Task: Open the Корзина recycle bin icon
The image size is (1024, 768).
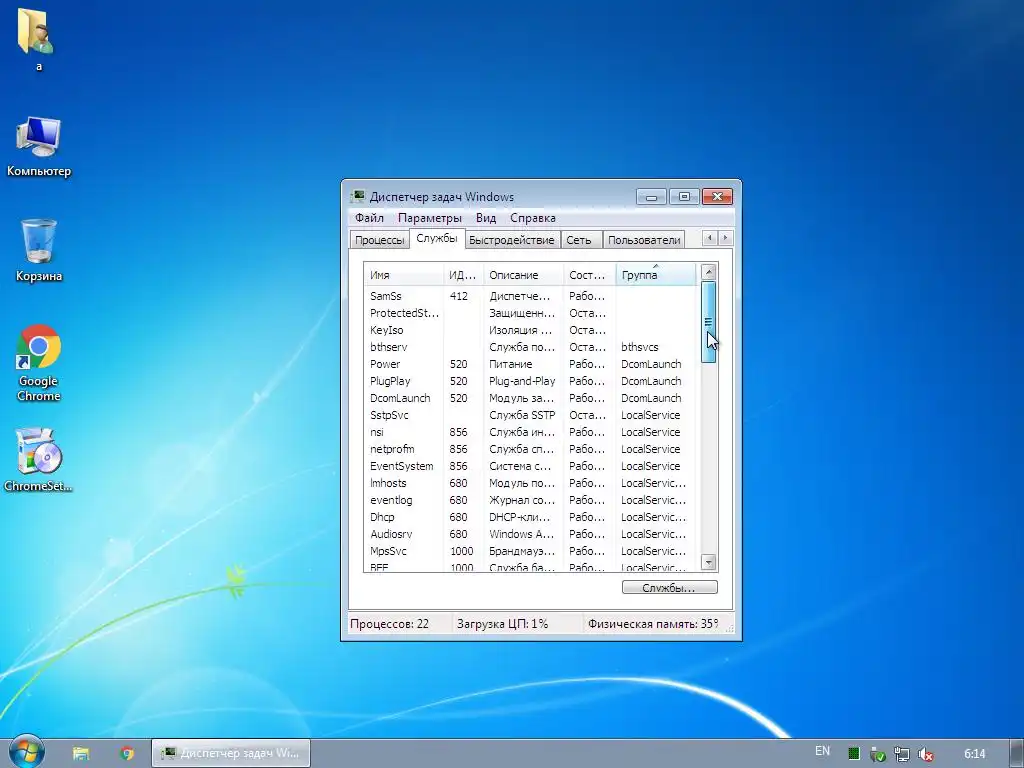Action: pyautogui.click(x=39, y=251)
